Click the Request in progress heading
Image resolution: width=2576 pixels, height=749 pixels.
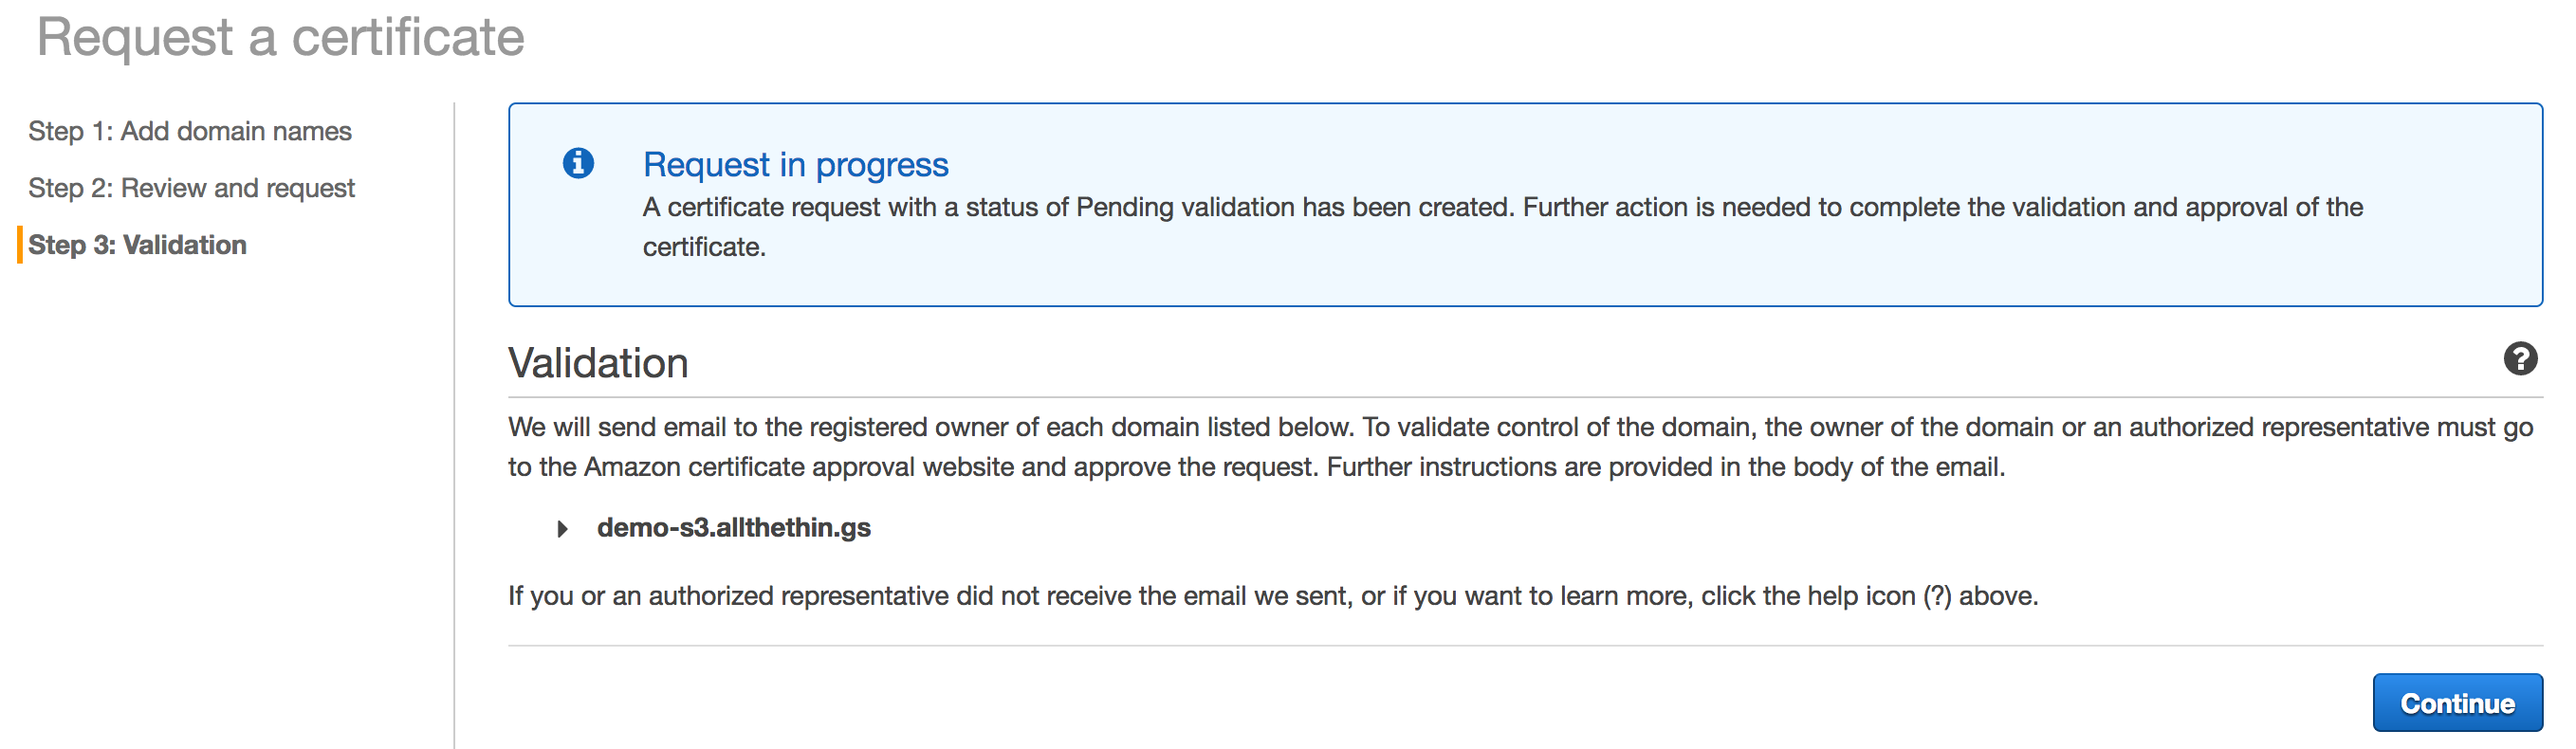tap(795, 164)
